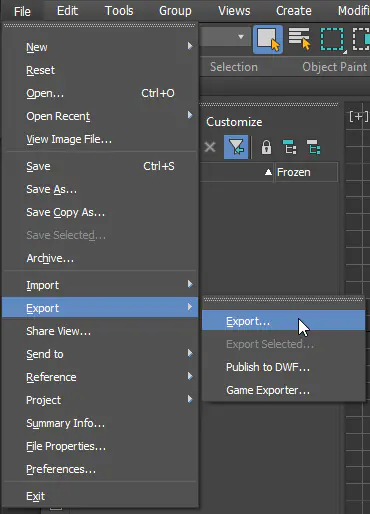The width and height of the screenshot is (370, 514).
Task: Choose Publish to DWF...
Action: 284,367
